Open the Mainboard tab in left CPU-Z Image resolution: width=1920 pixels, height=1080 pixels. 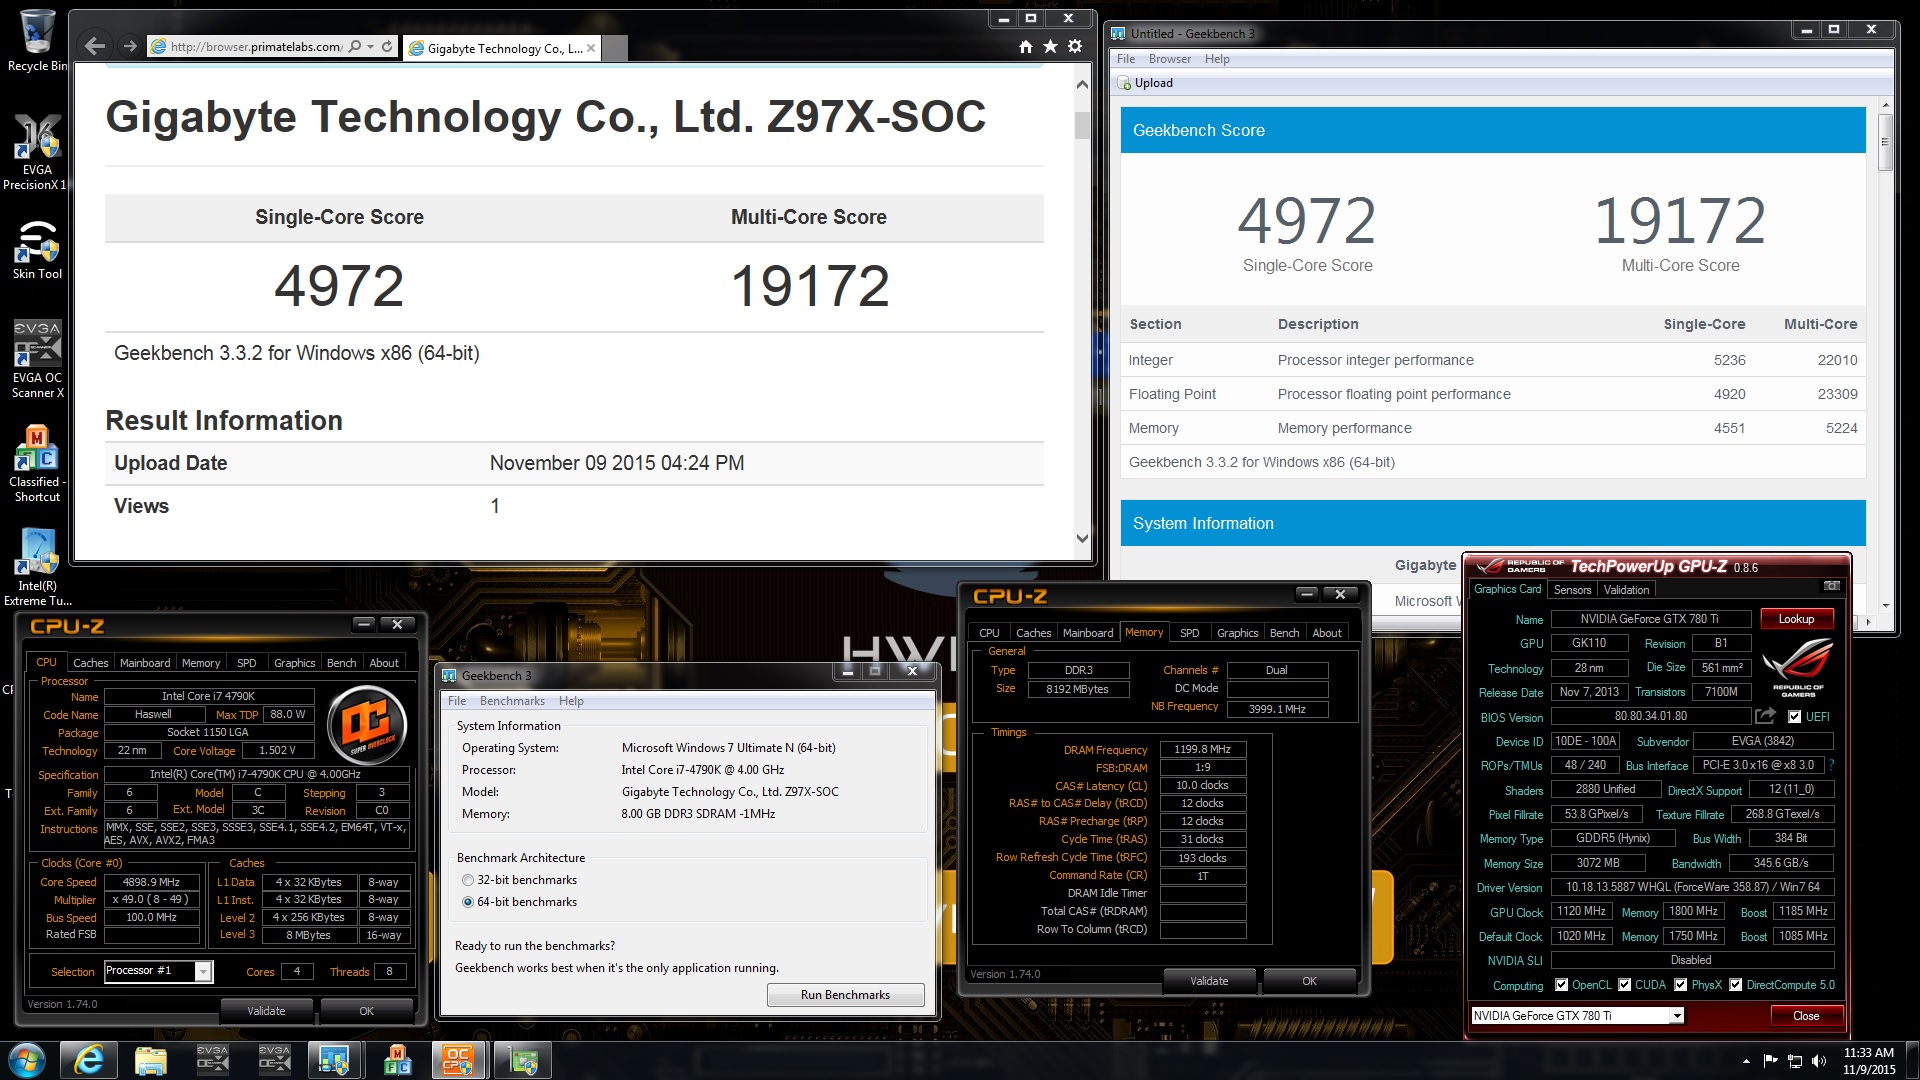(x=145, y=663)
